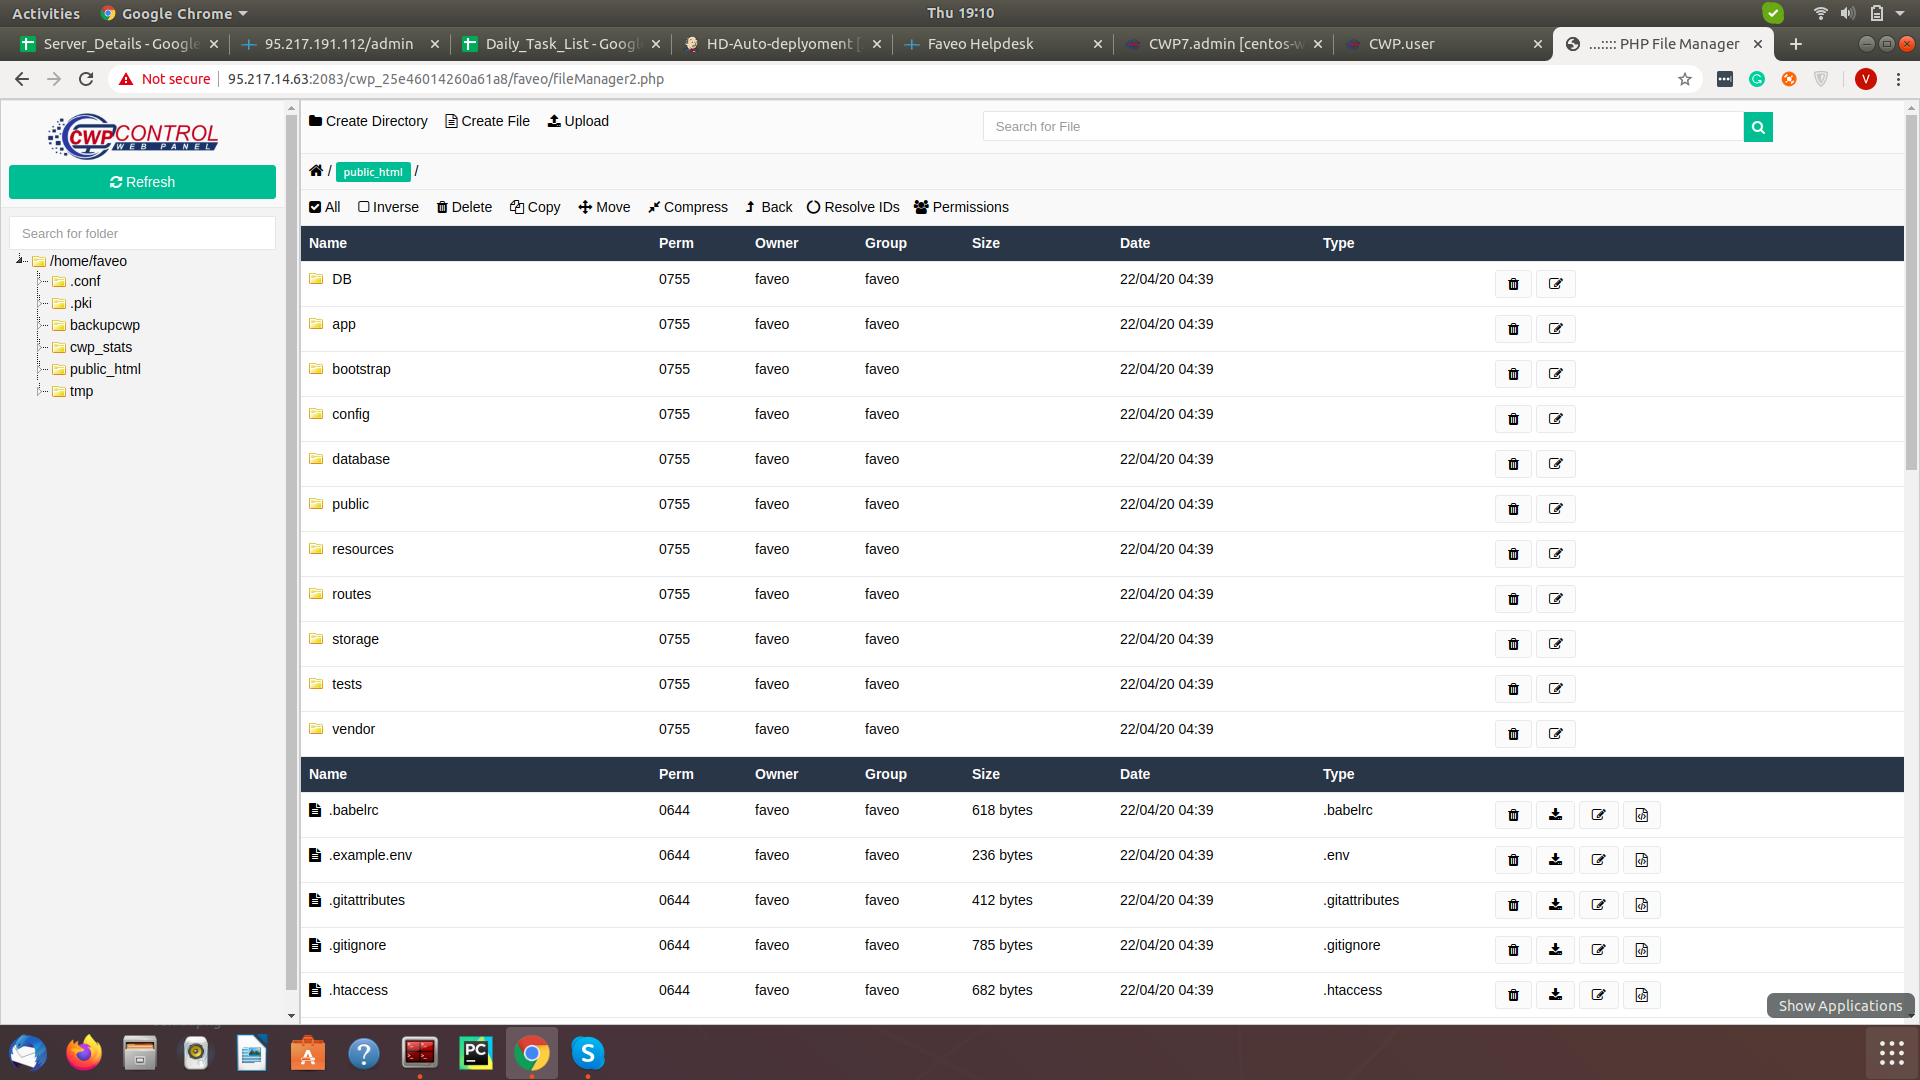
Task: Expand public_html node in folder tree
Action: [39, 369]
